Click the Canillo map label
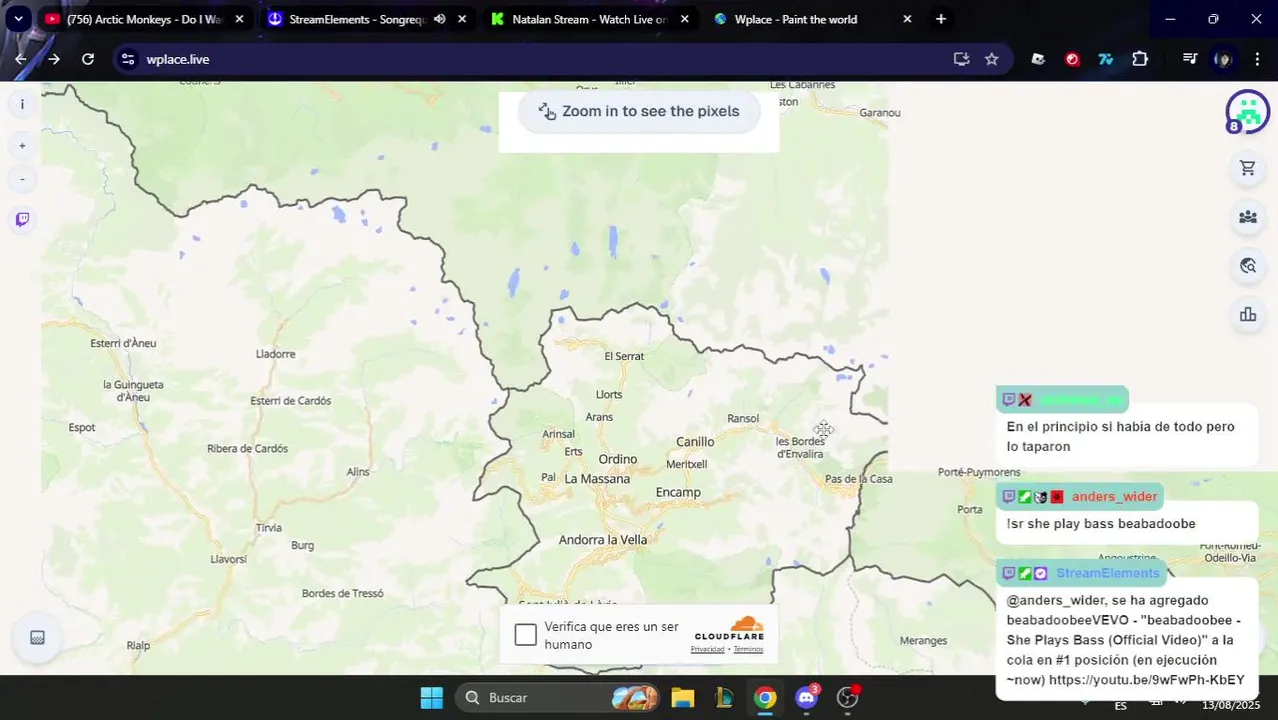The width and height of the screenshot is (1278, 720). (x=695, y=442)
